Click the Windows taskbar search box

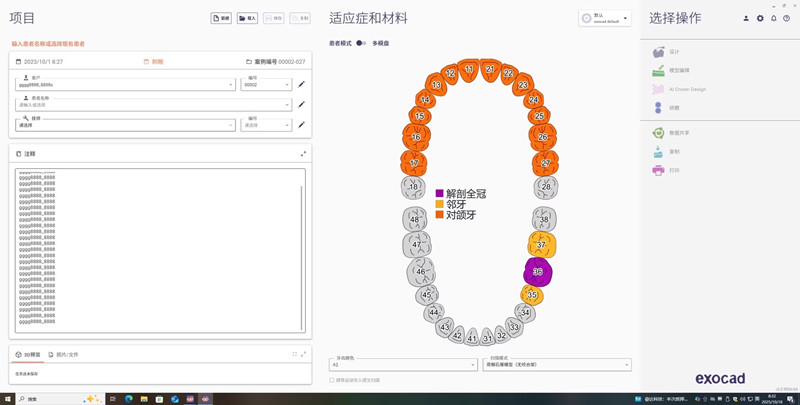pos(60,399)
